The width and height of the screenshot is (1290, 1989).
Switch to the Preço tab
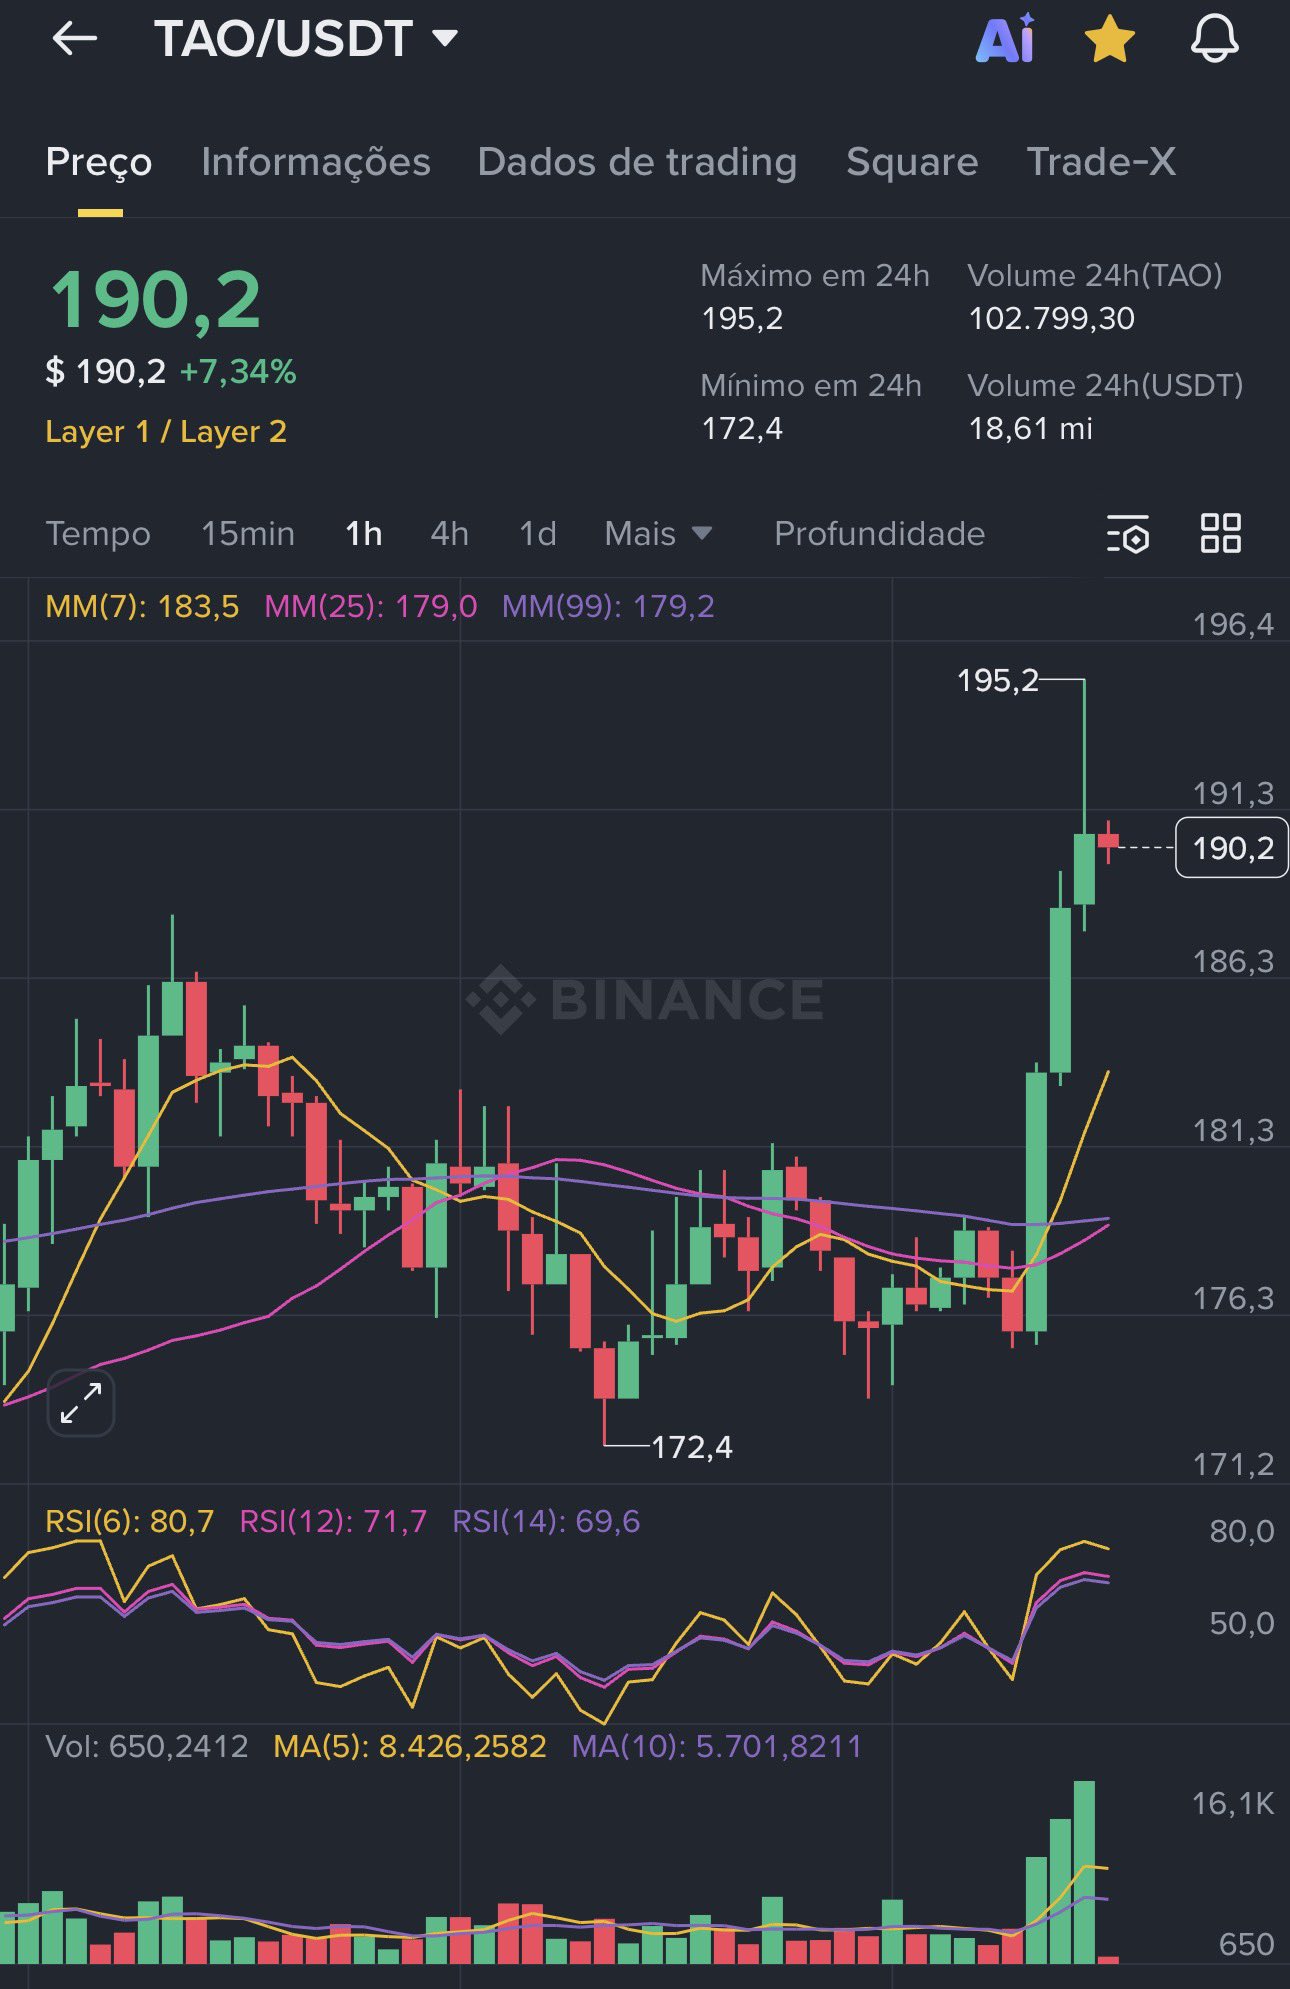(x=99, y=162)
